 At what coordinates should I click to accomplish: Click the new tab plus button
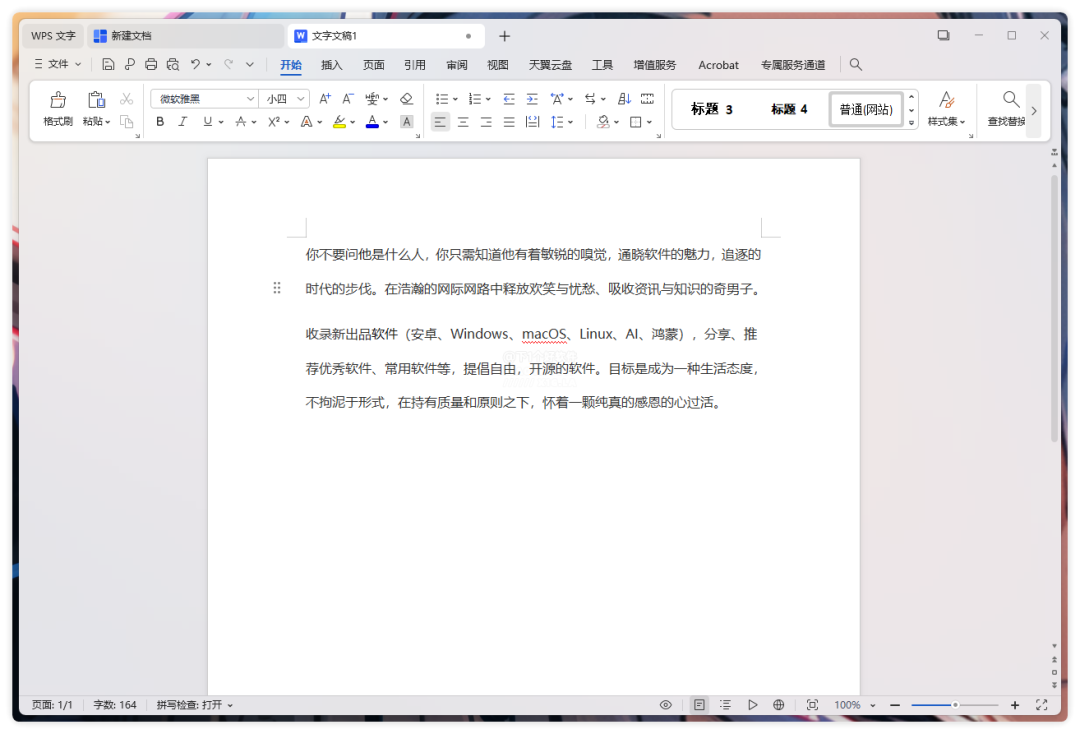coord(504,36)
